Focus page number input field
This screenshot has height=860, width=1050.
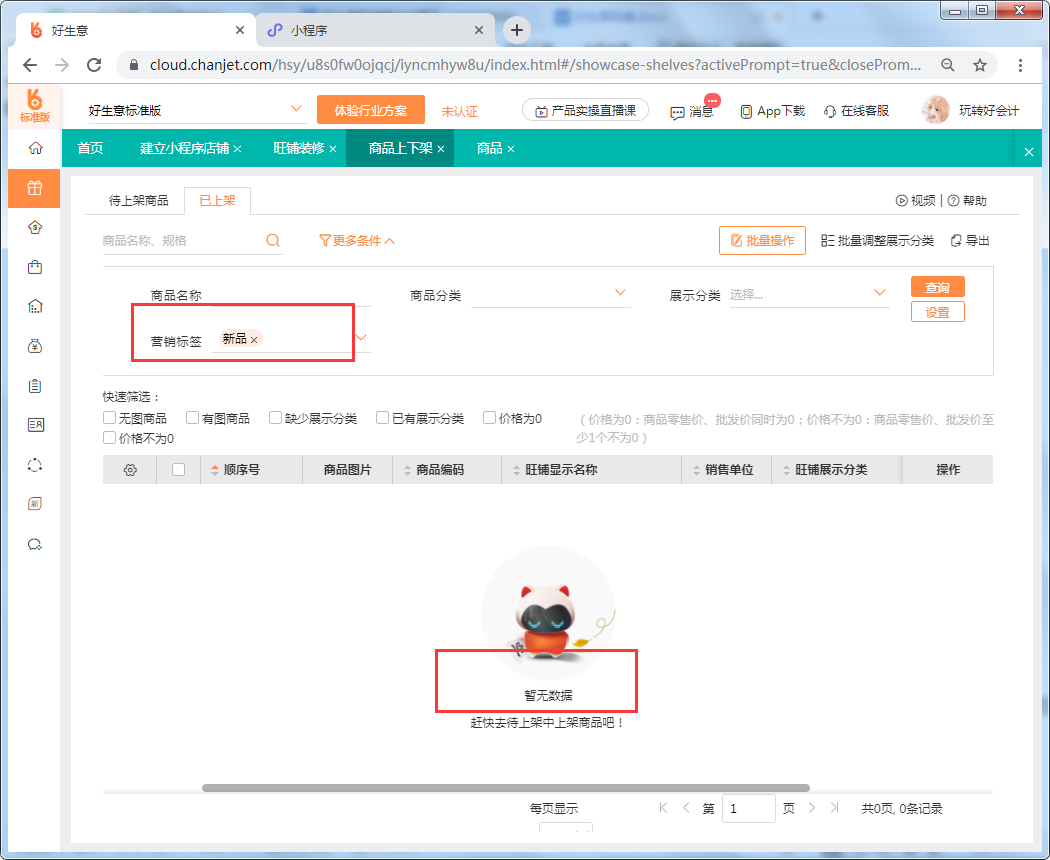749,808
